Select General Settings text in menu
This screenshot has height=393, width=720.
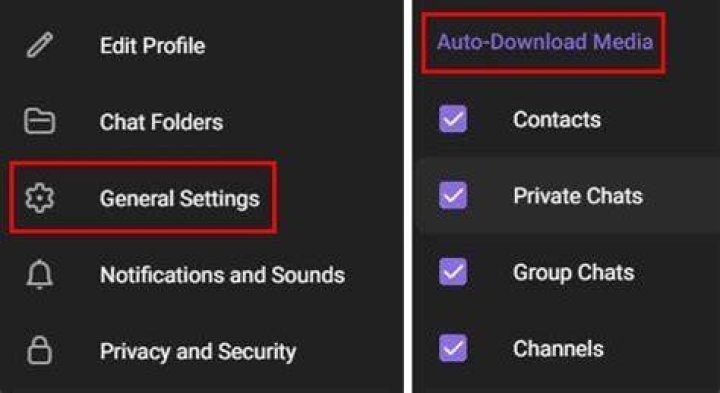[180, 199]
